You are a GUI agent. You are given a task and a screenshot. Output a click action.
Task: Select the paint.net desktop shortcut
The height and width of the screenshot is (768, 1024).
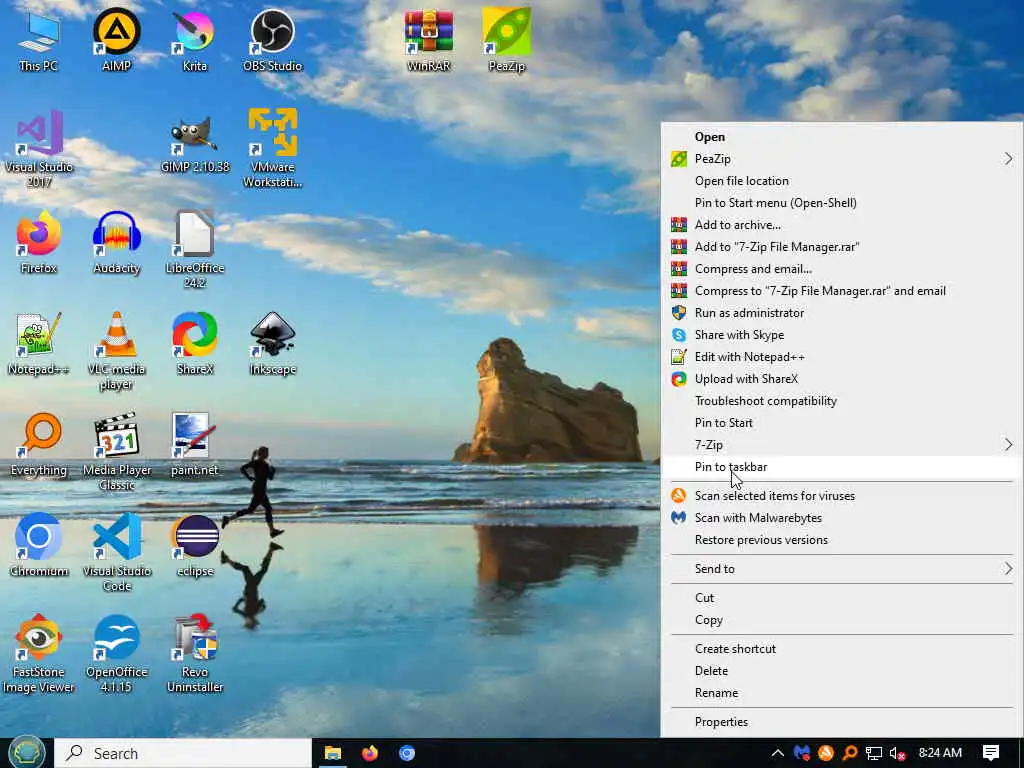(195, 445)
